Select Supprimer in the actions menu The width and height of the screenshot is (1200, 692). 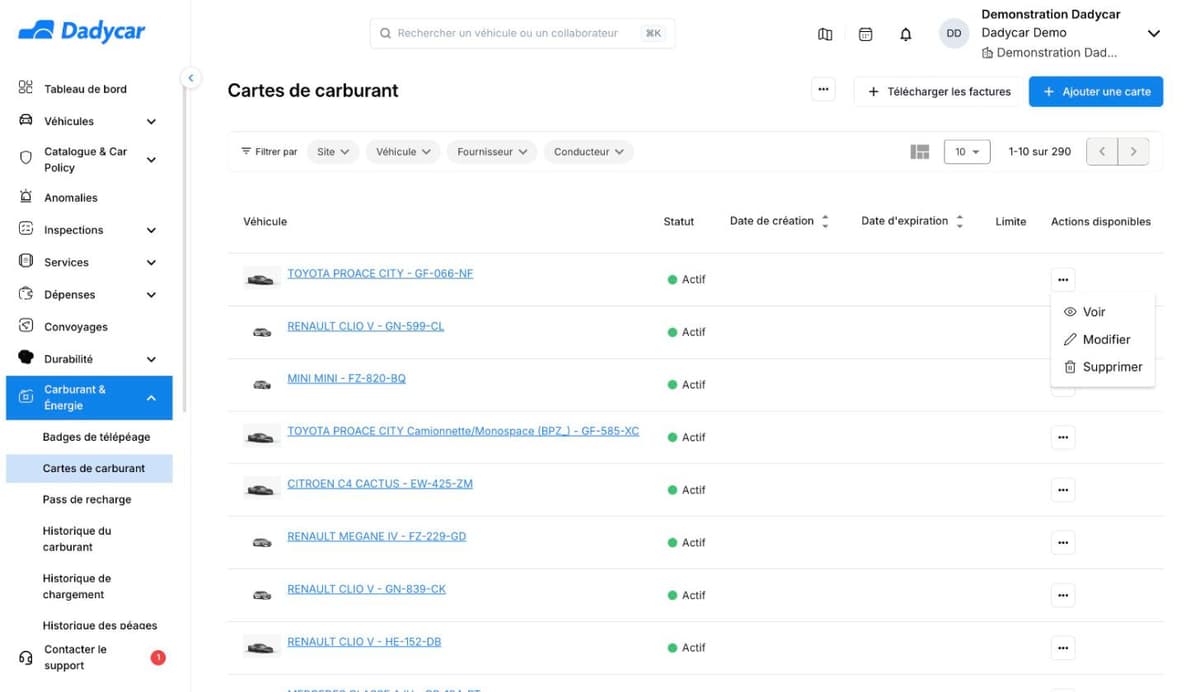pyautogui.click(x=1102, y=367)
